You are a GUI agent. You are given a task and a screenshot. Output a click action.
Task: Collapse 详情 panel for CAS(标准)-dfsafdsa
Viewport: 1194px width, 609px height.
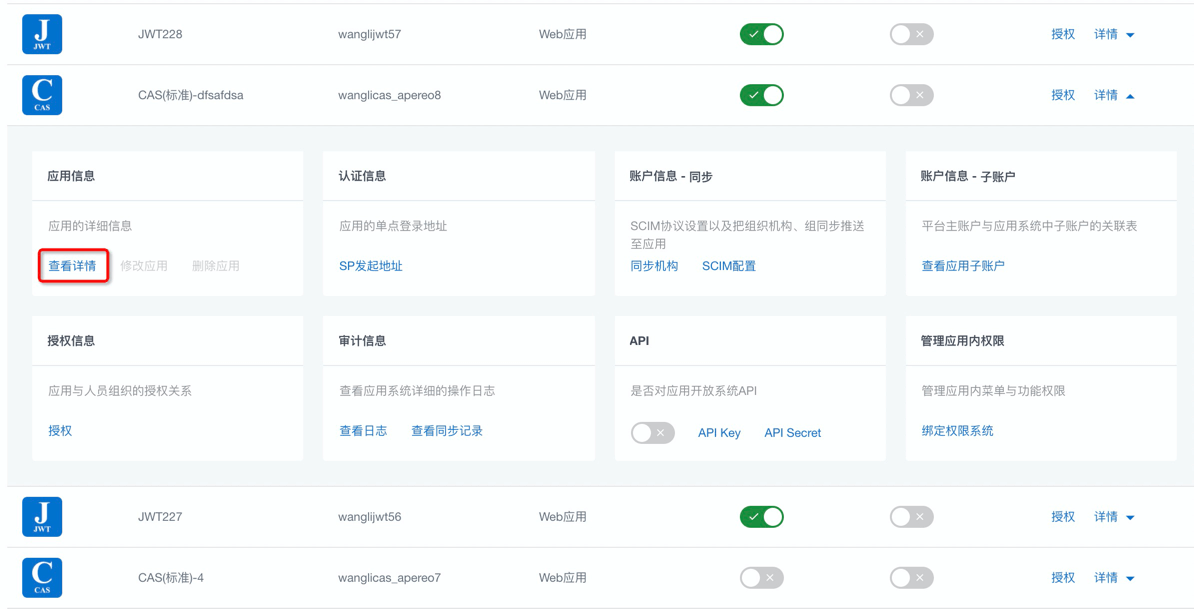pos(1114,95)
